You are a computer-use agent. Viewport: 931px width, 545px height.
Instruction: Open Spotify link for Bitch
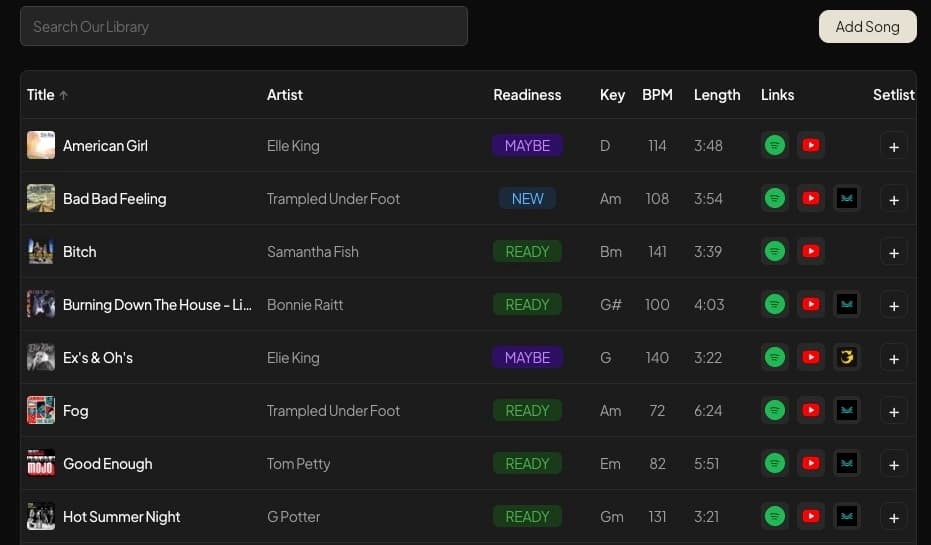tap(774, 251)
